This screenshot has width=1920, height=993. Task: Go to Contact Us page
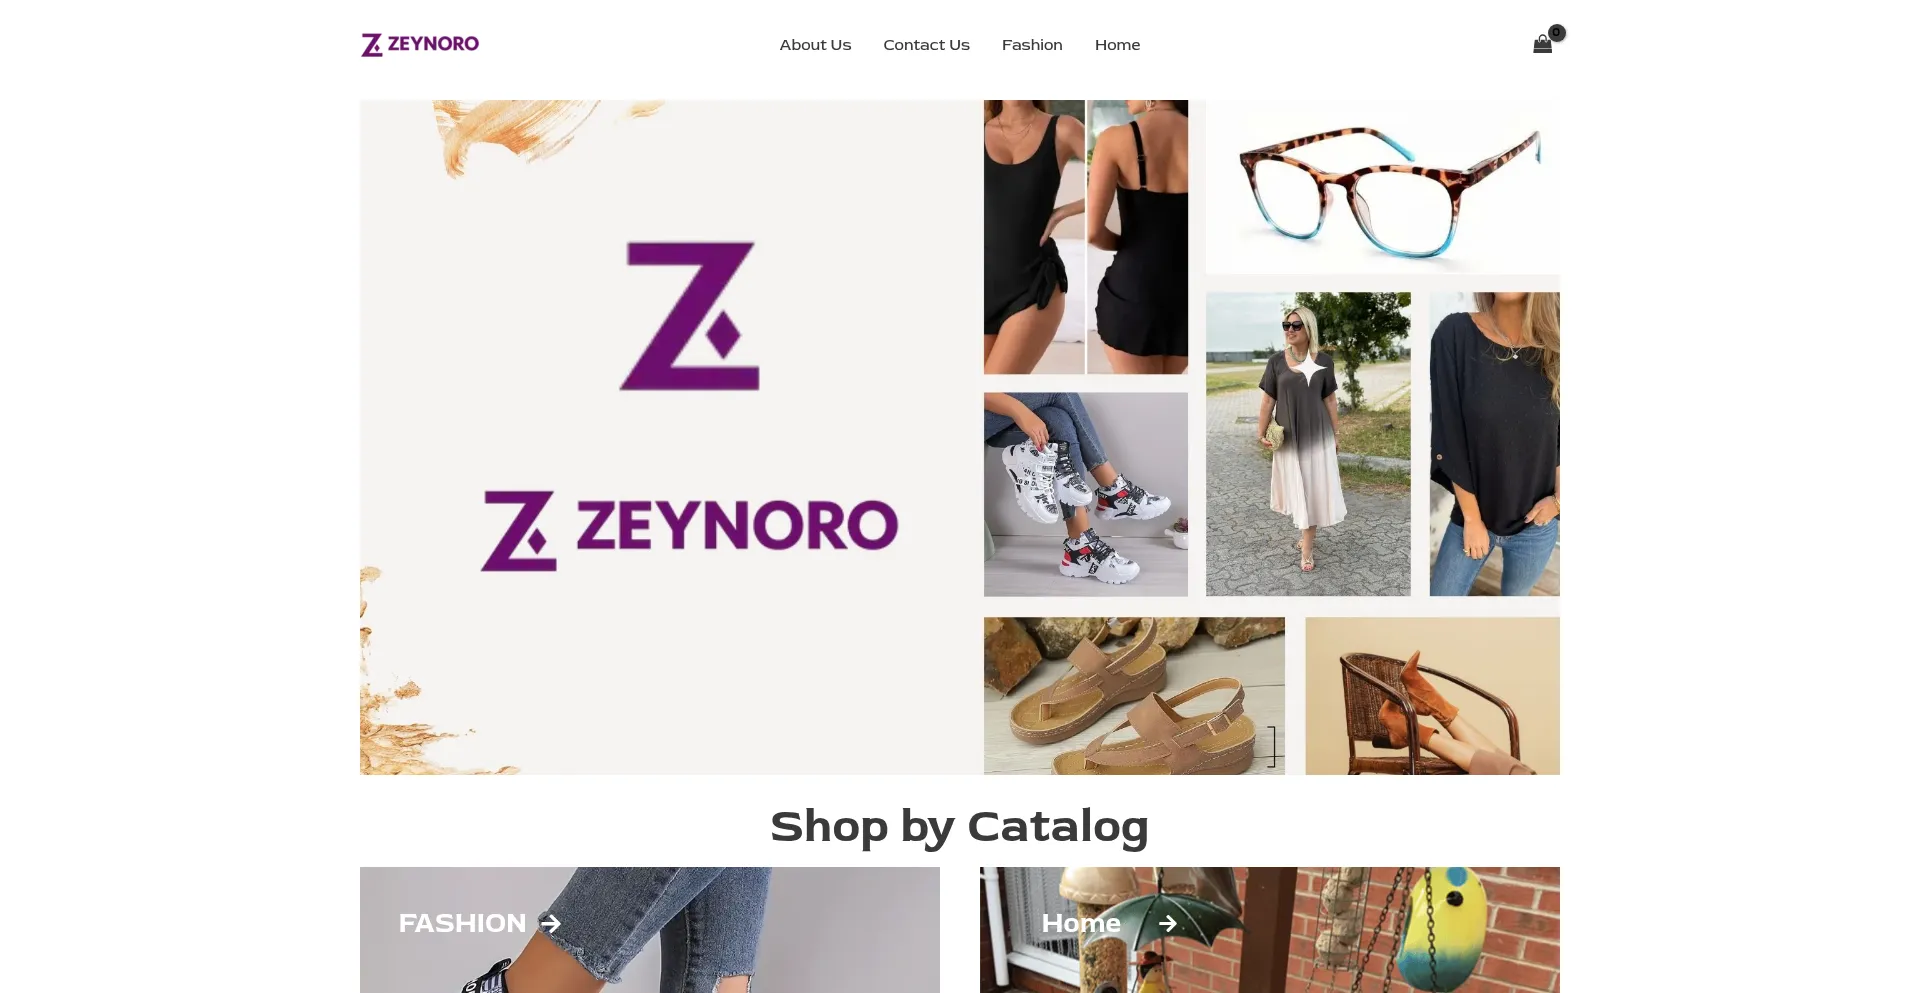pyautogui.click(x=926, y=45)
